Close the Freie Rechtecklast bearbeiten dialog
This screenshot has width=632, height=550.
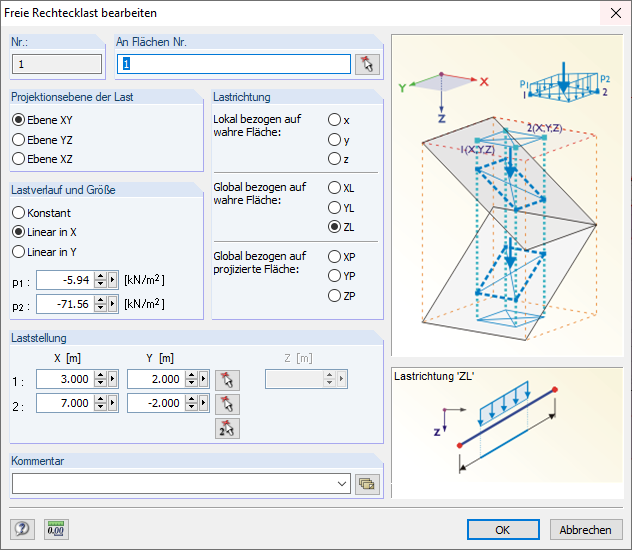(615, 13)
